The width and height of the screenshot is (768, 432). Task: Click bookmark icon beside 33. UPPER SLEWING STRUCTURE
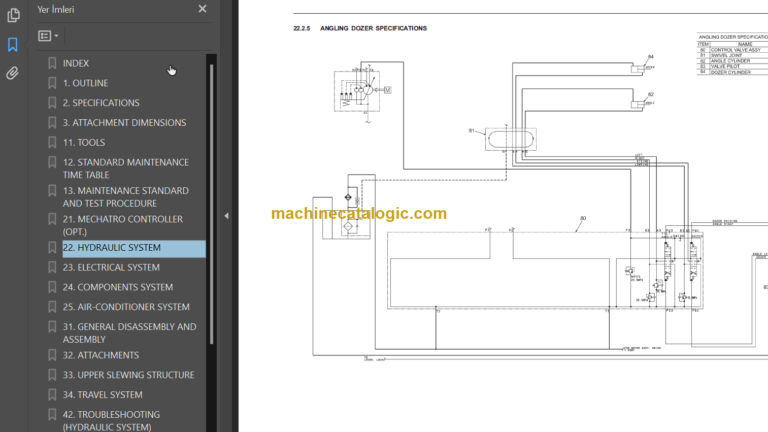point(52,375)
